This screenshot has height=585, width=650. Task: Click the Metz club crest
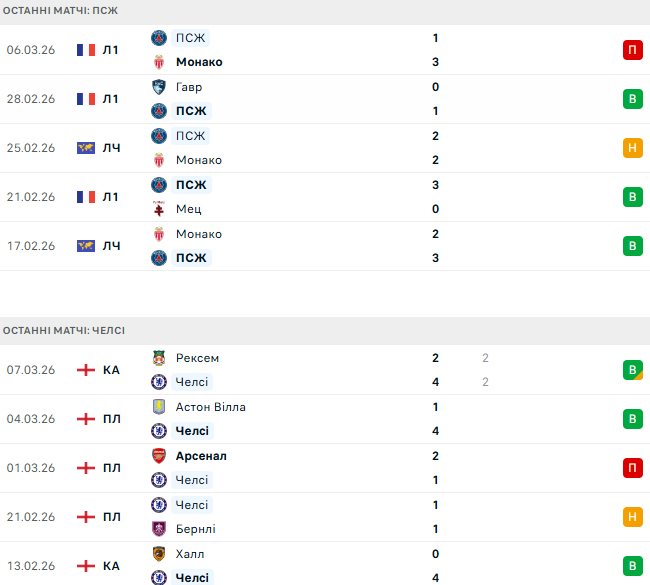pyautogui.click(x=158, y=209)
